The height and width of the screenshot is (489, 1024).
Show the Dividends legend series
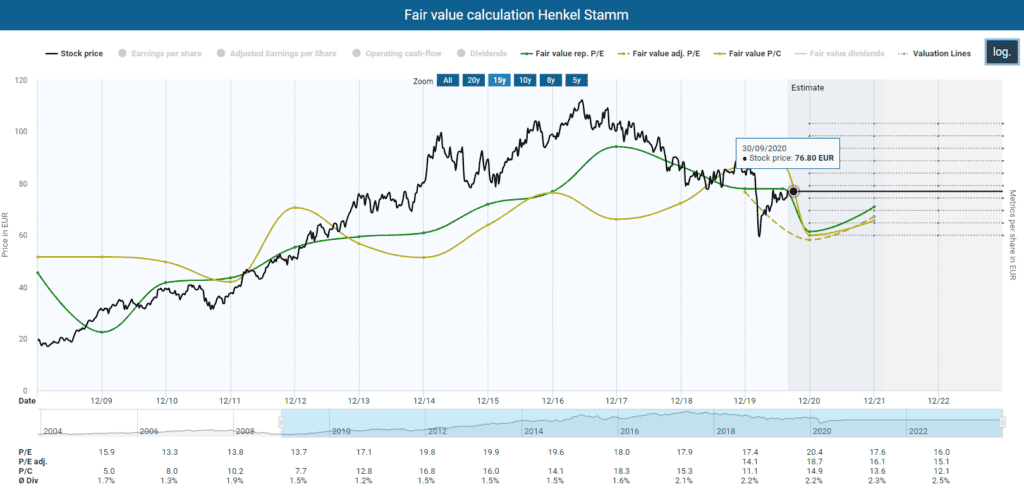pyautogui.click(x=482, y=54)
